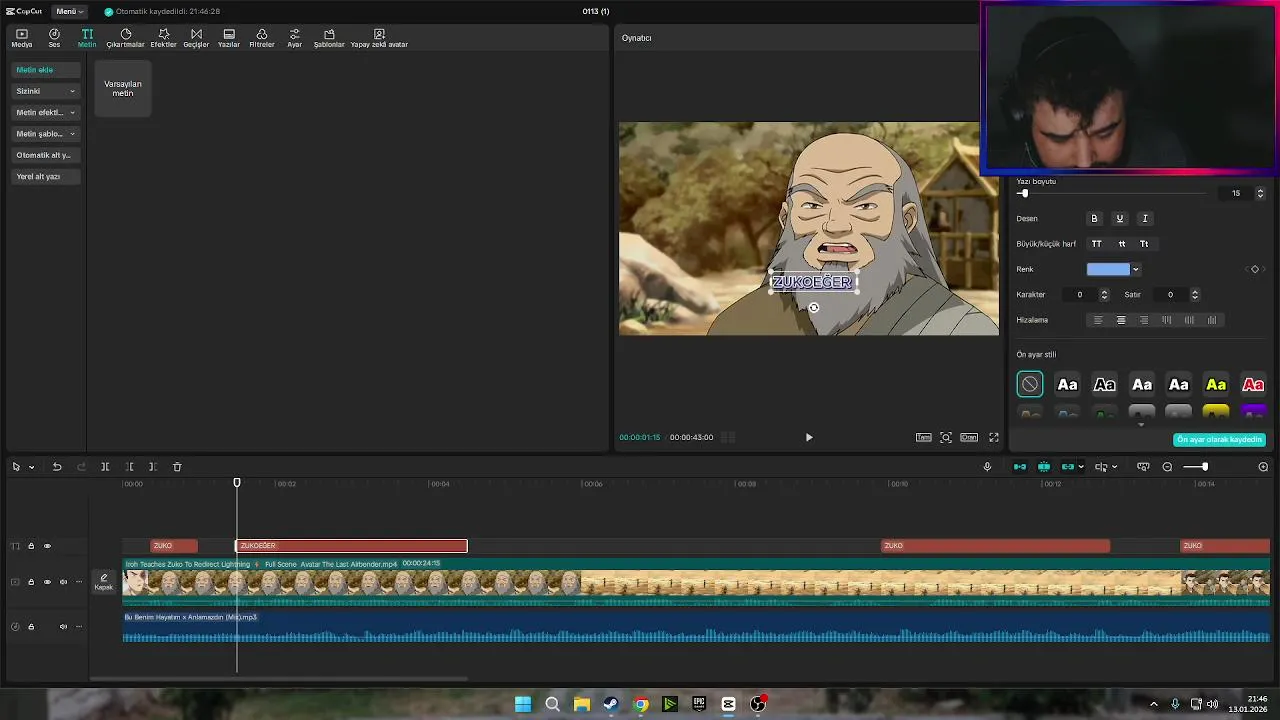Click the Oran aspect ratio button

click(969, 437)
